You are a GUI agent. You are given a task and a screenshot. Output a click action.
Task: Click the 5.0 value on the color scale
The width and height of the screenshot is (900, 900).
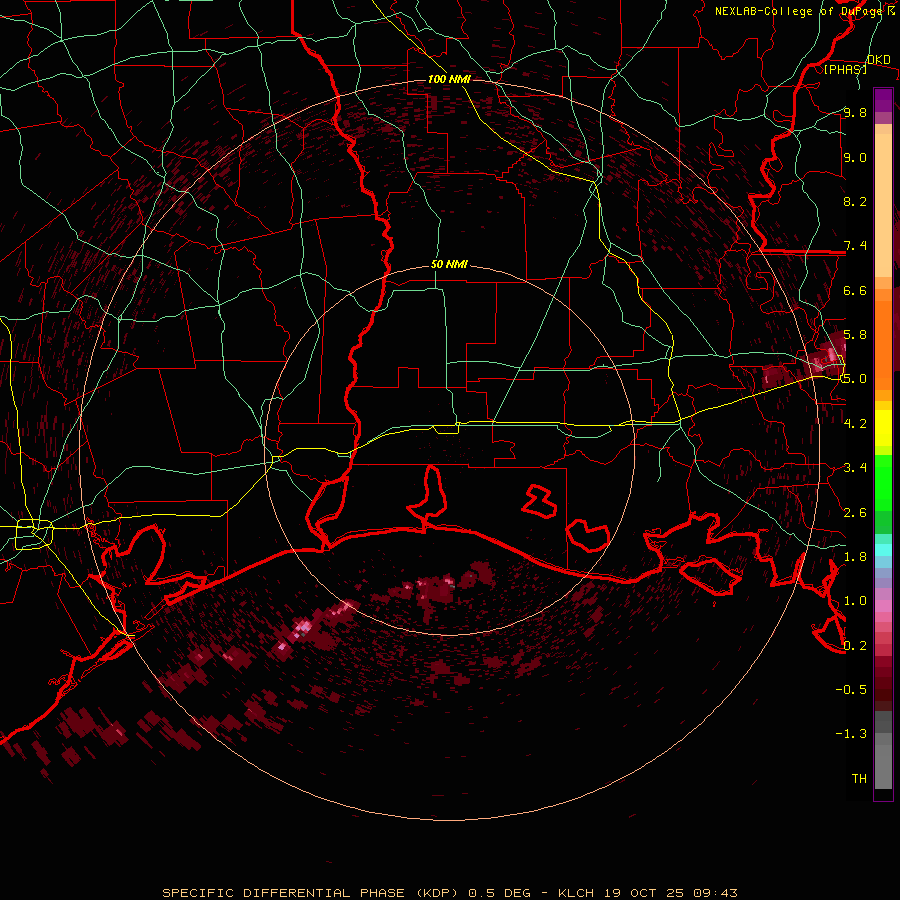coord(855,379)
